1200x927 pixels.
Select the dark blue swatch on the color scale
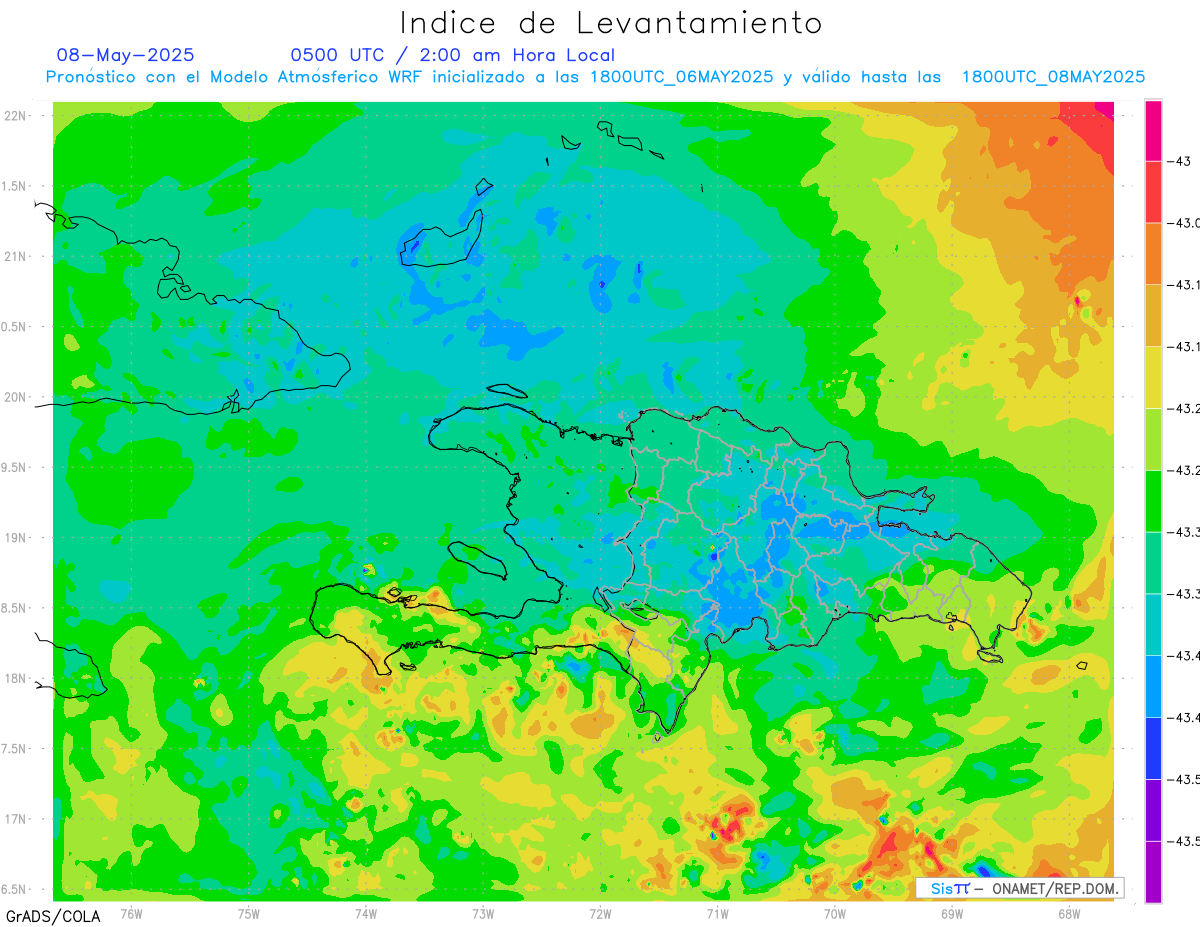pos(1153,749)
